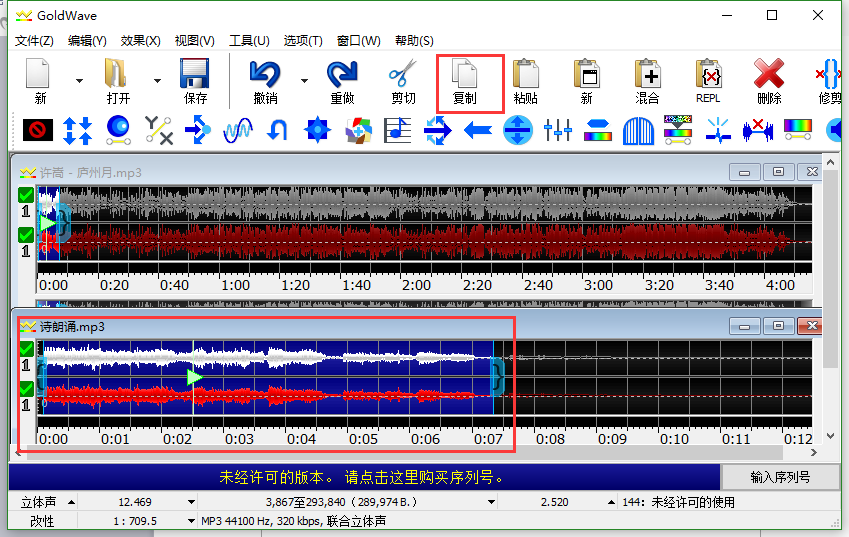Image resolution: width=849 pixels, height=537 pixels.
Task: Click selection end marker in 诗朗诵.mp3 waveform
Action: click(x=497, y=376)
